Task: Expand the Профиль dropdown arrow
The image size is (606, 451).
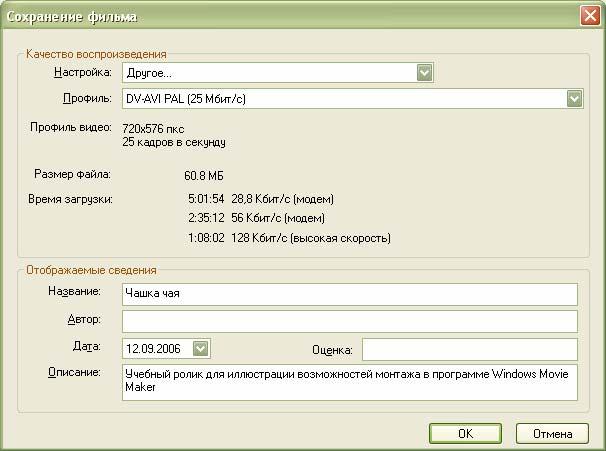Action: coord(574,99)
